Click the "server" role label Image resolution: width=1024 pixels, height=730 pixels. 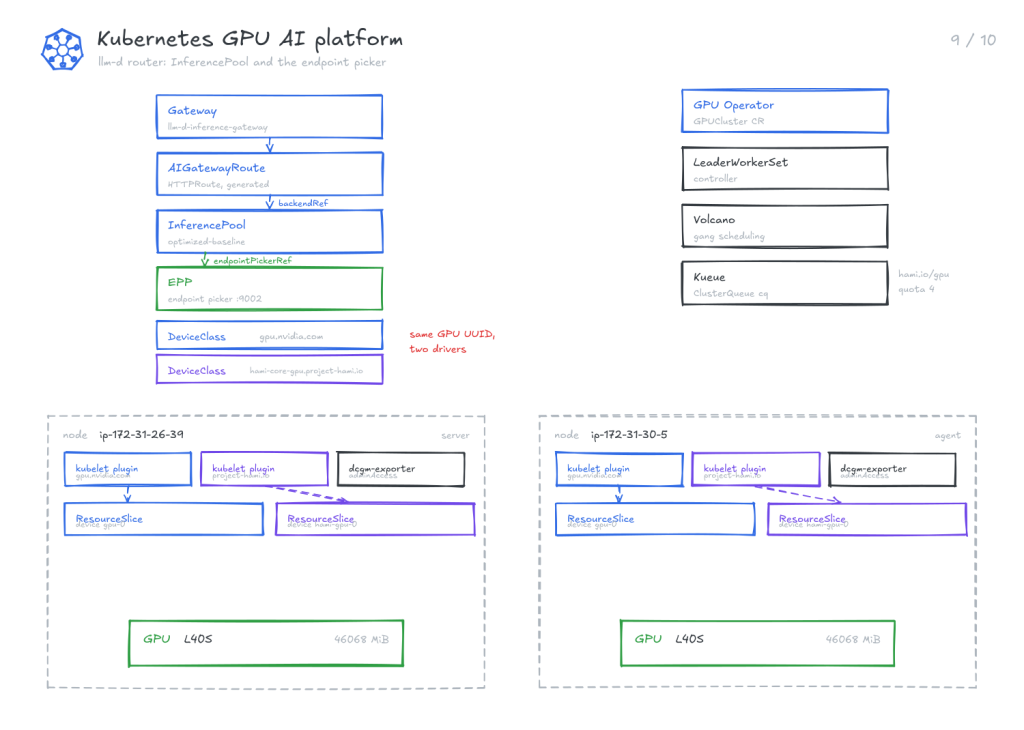(x=455, y=436)
